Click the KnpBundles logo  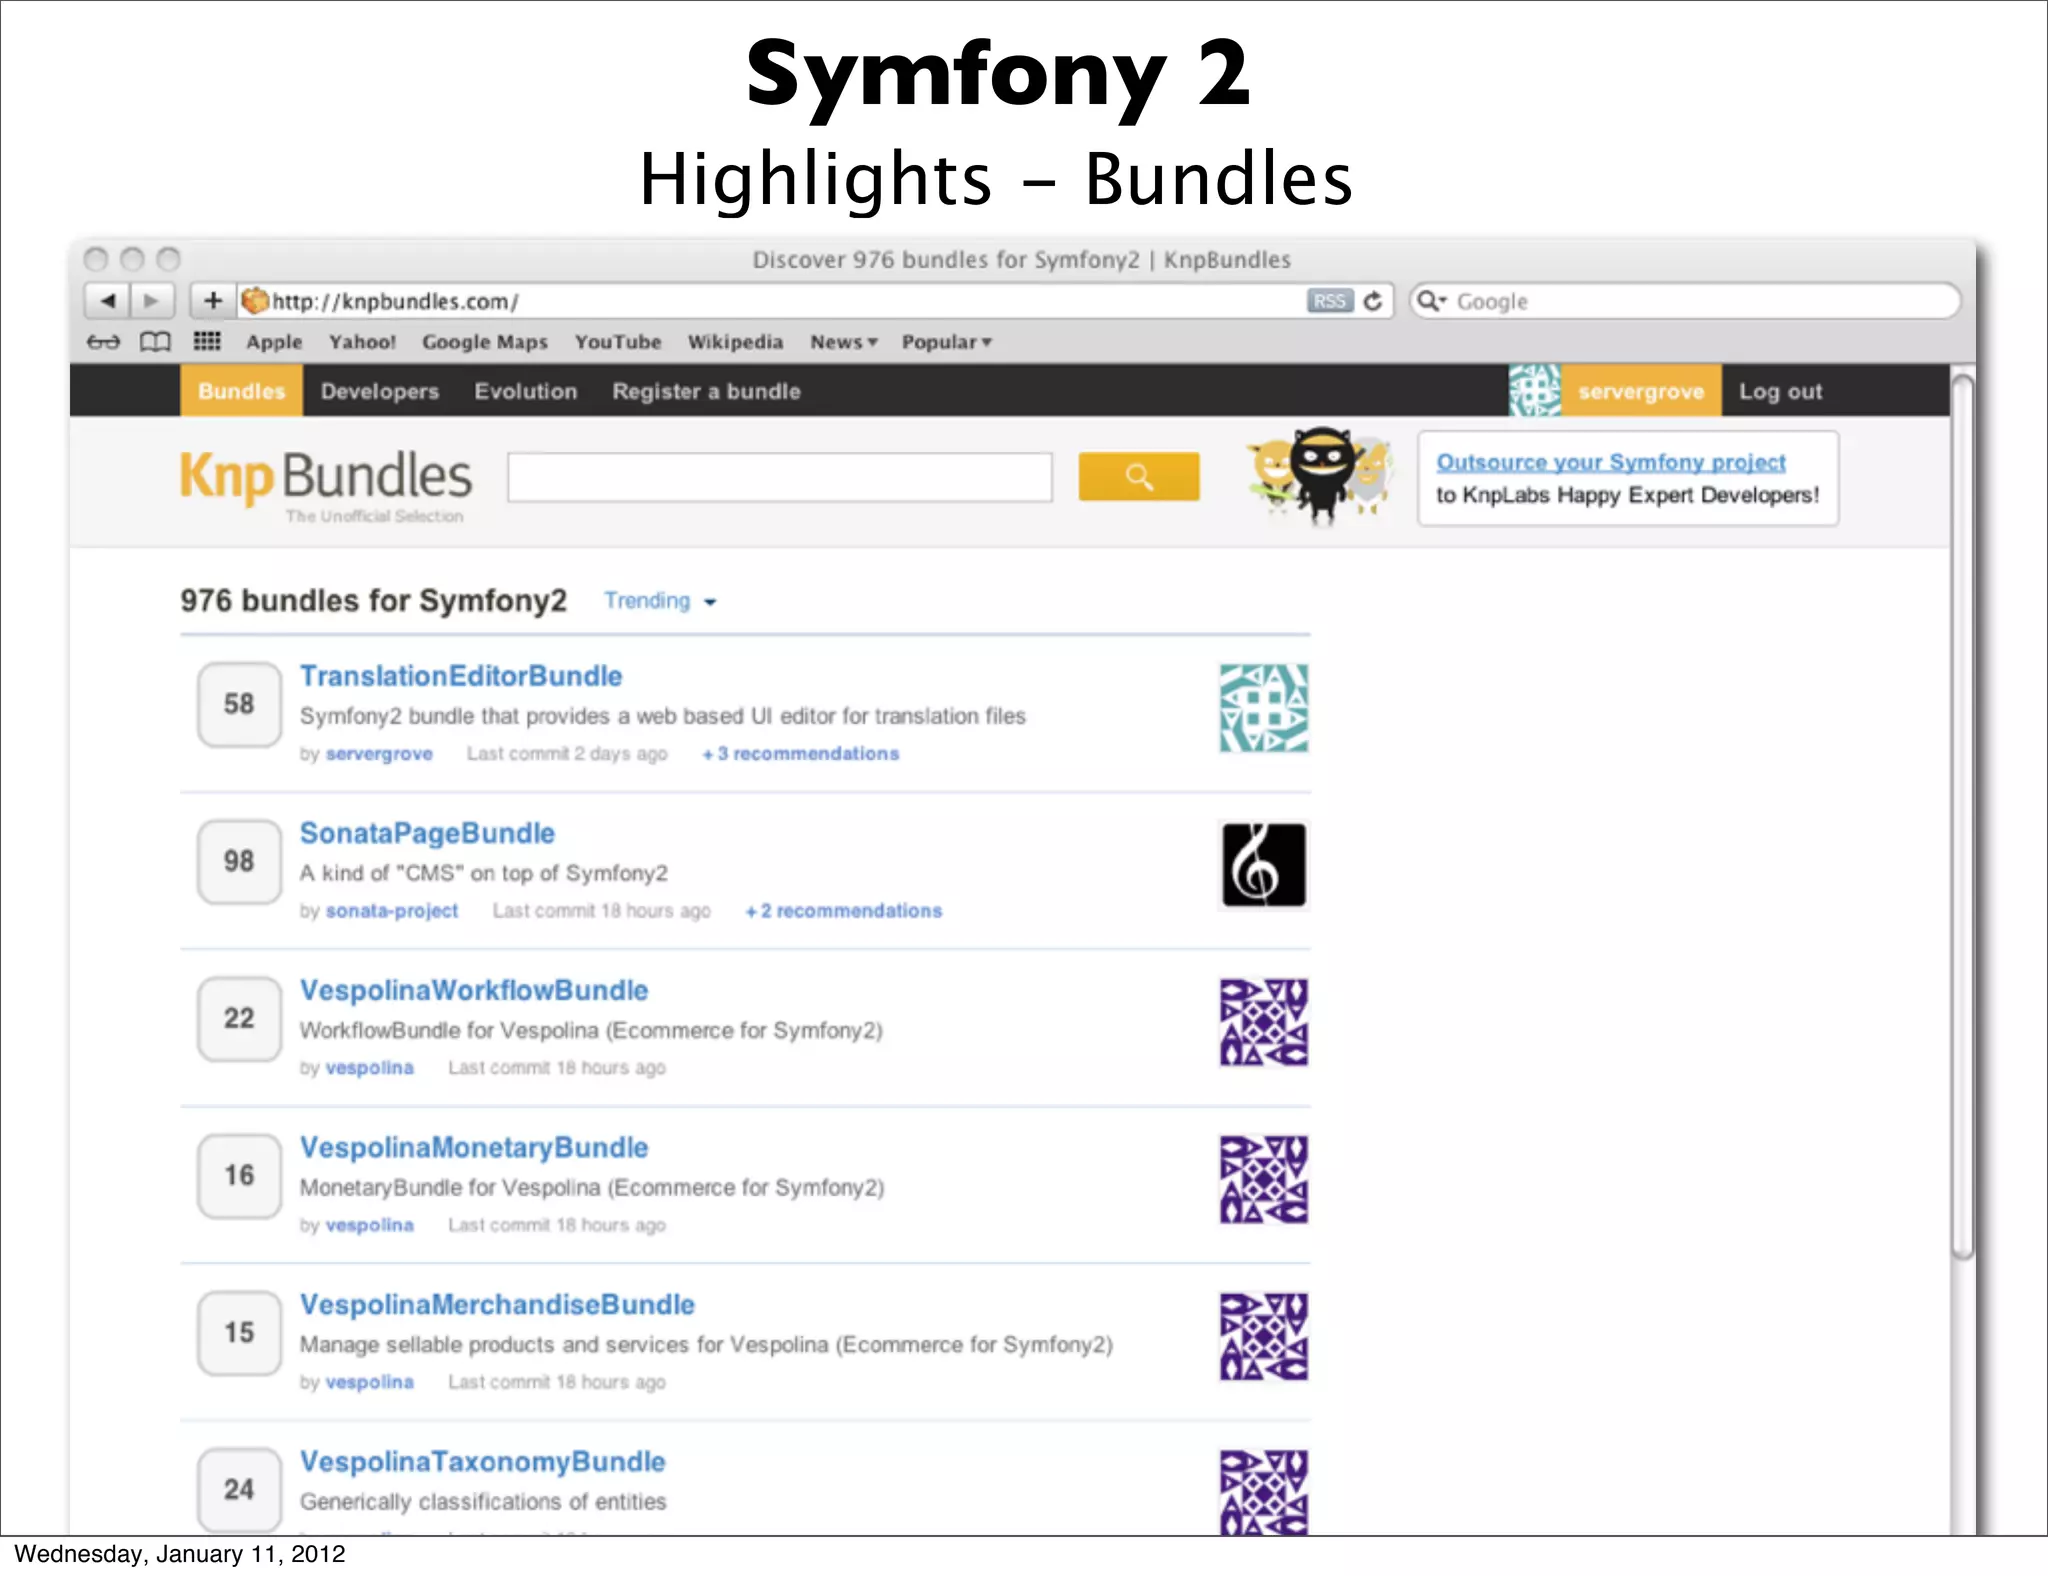point(325,485)
